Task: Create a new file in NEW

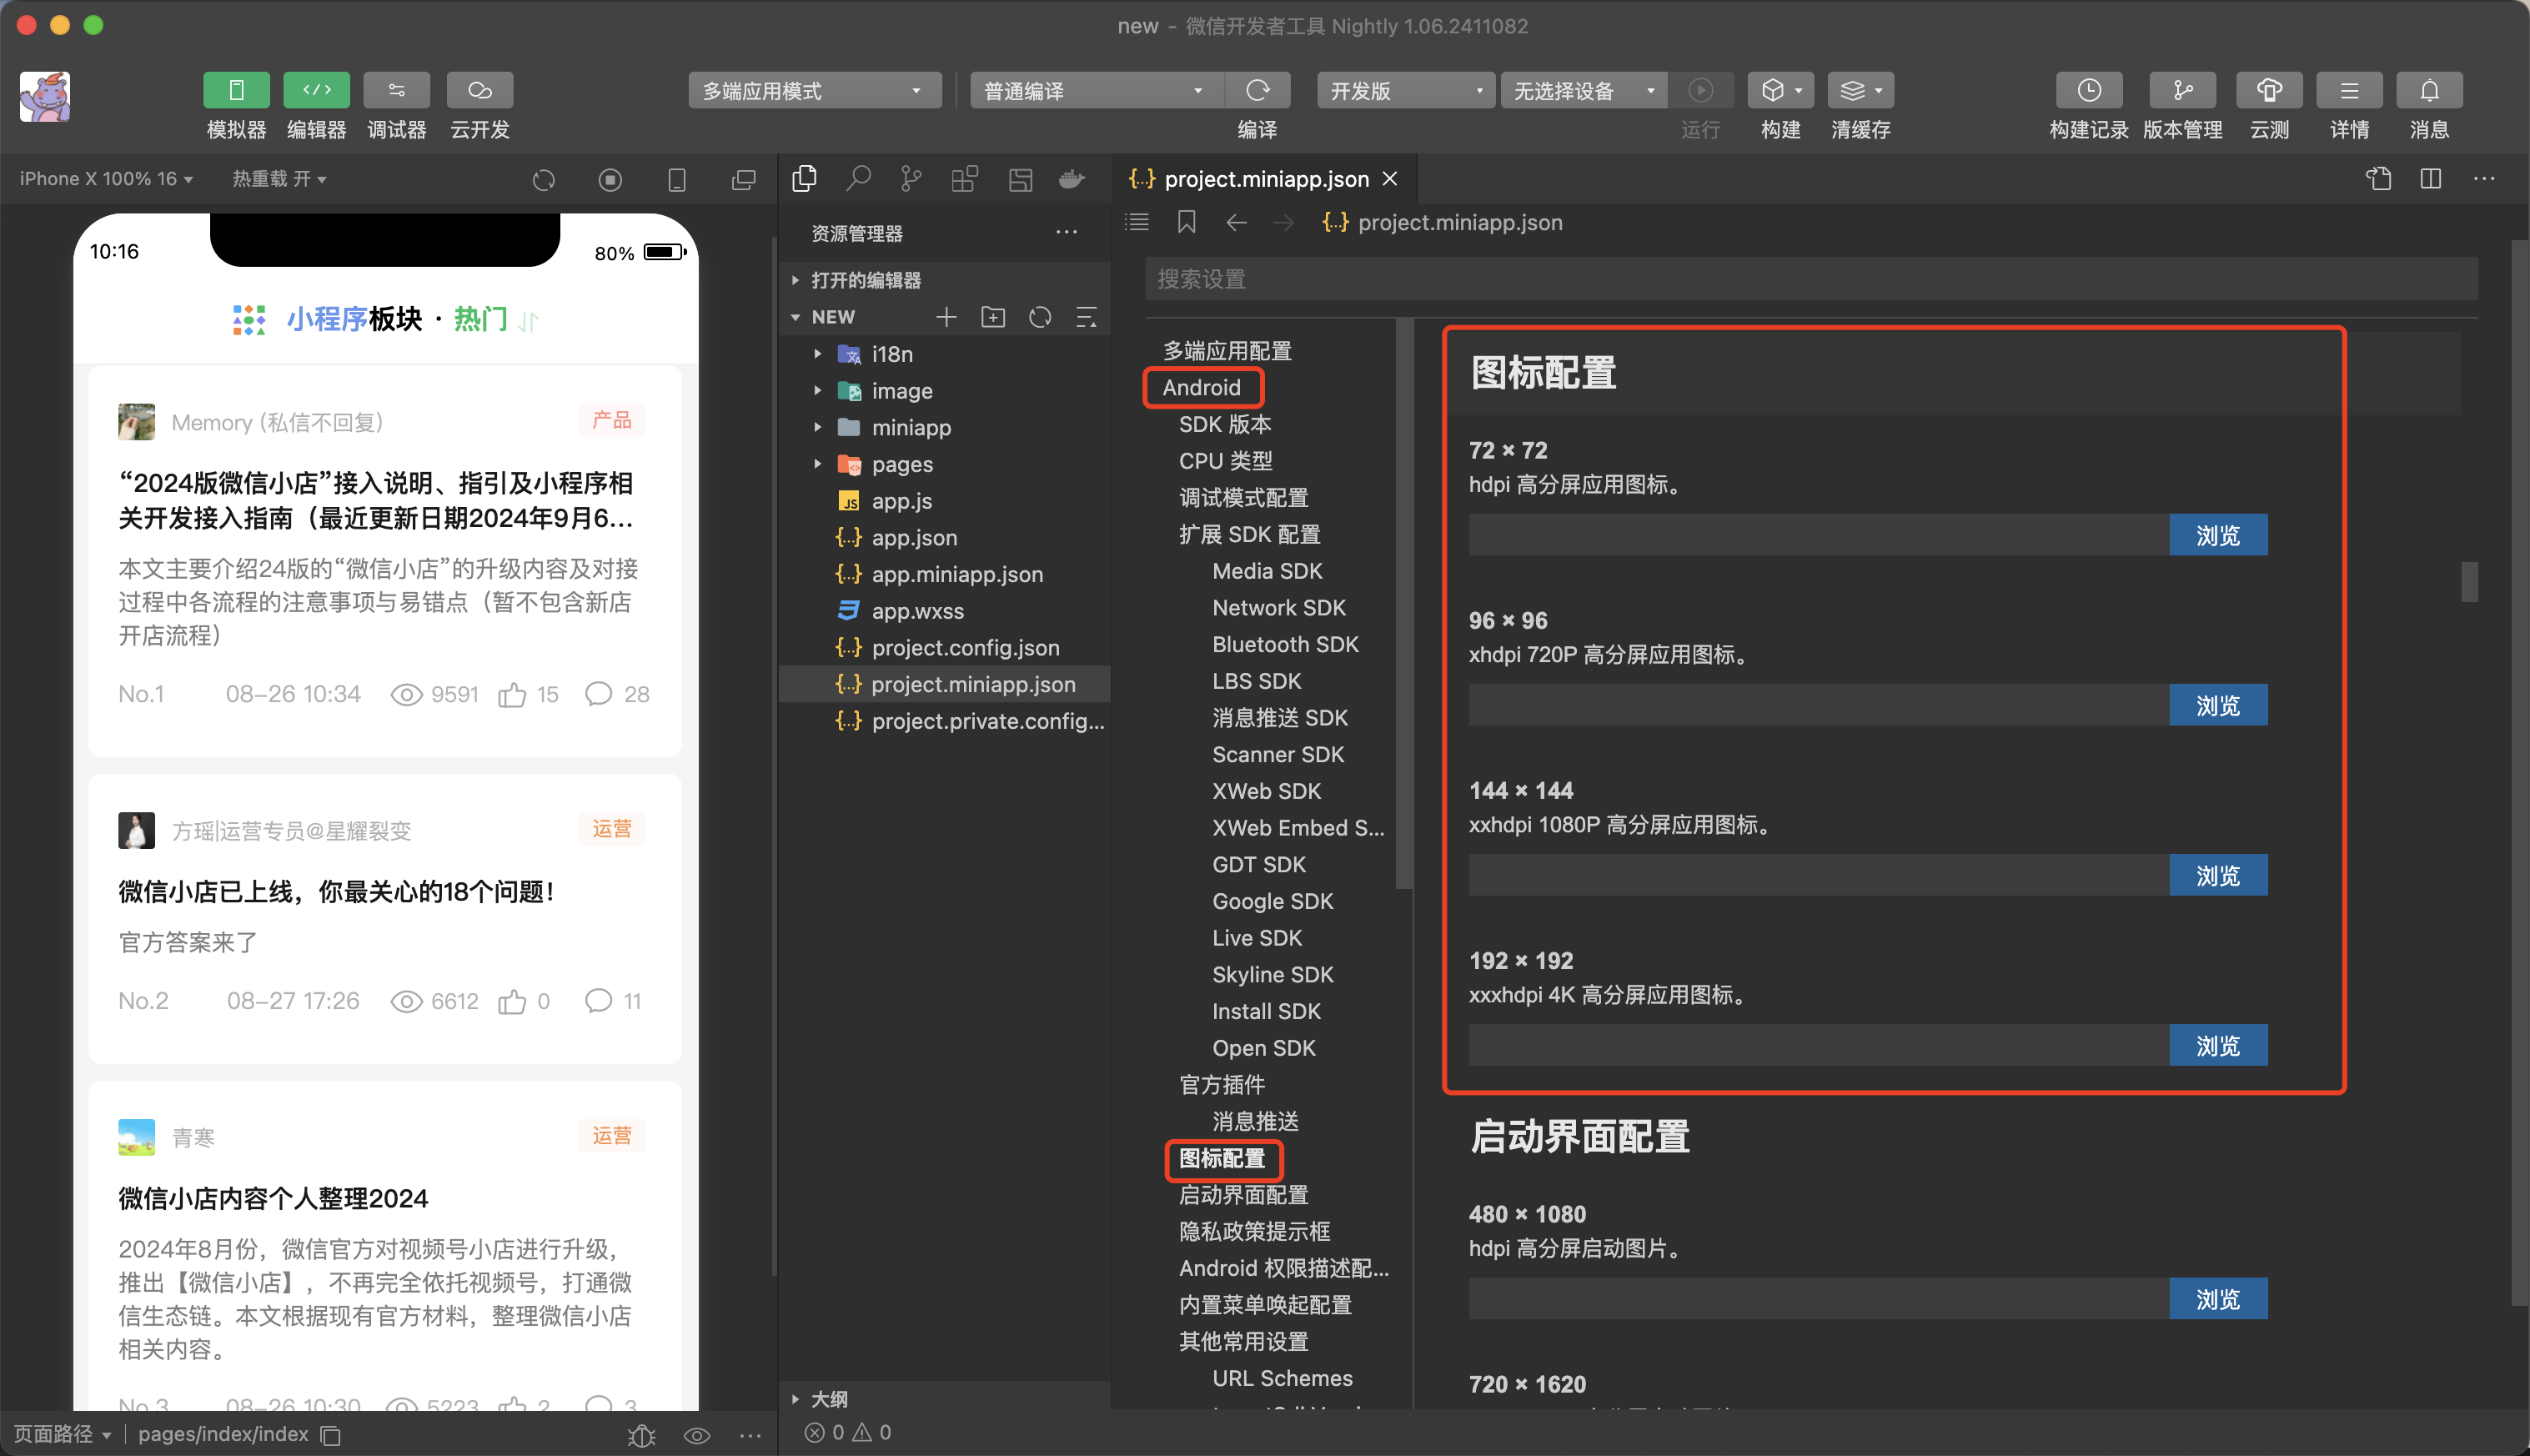Action: point(946,317)
